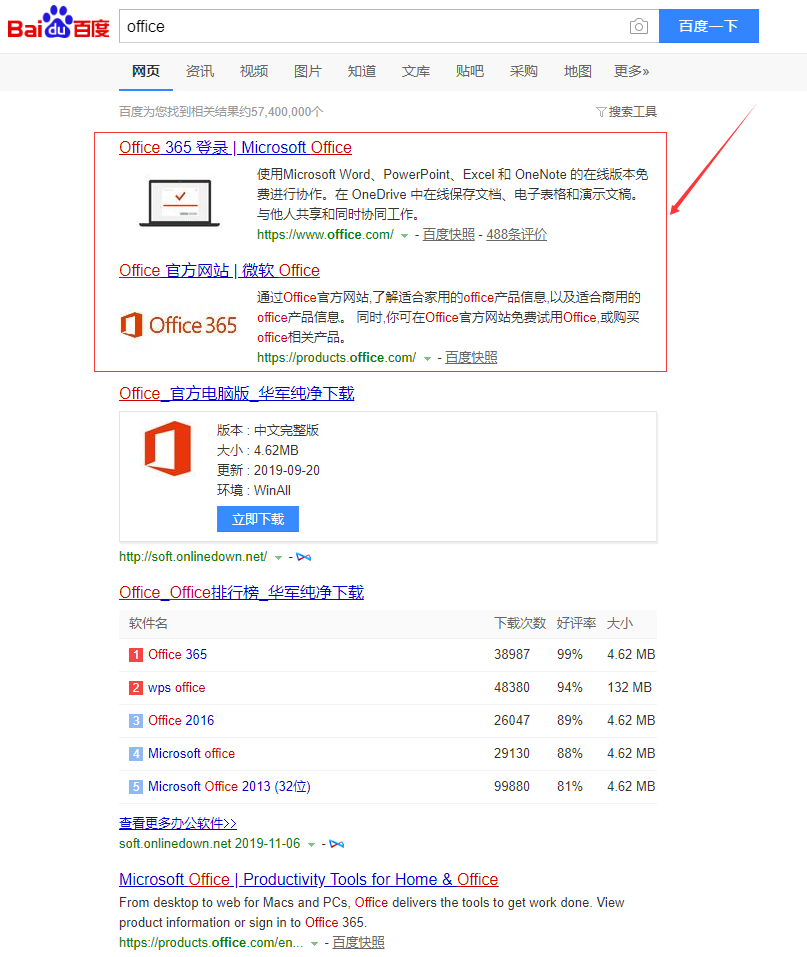Image resolution: width=807 pixels, height=957 pixels.
Task: Expand arrow next to http://soft.onlinedown.net/
Action: click(278, 558)
